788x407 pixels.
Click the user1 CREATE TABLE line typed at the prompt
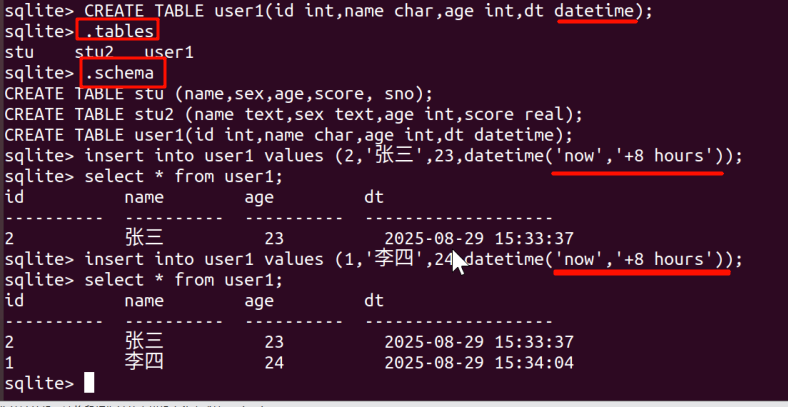point(368,11)
